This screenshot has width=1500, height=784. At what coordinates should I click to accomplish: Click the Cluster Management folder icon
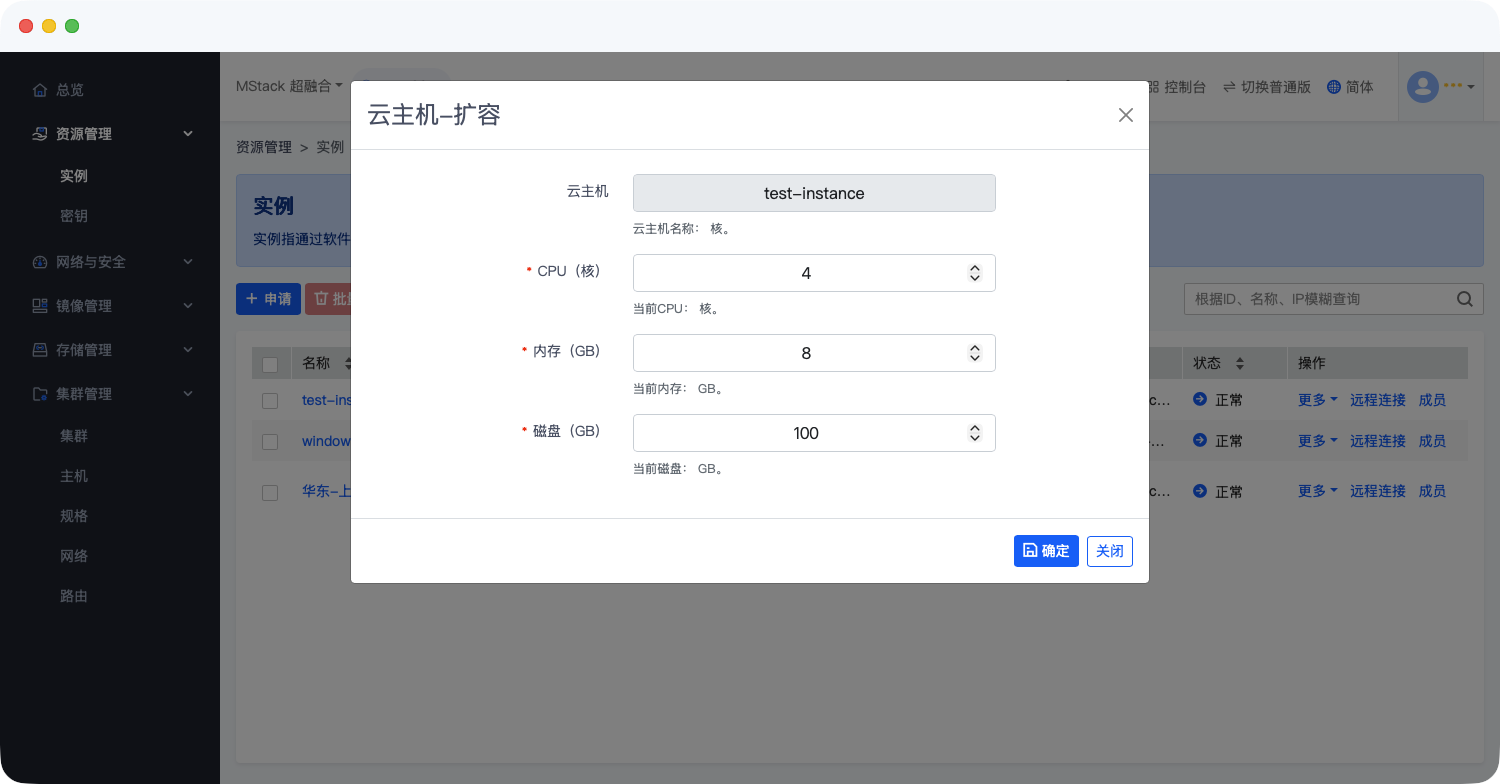click(40, 394)
